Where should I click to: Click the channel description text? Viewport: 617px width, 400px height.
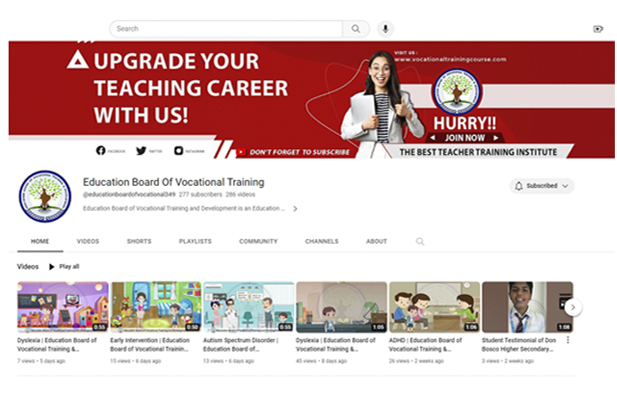184,208
